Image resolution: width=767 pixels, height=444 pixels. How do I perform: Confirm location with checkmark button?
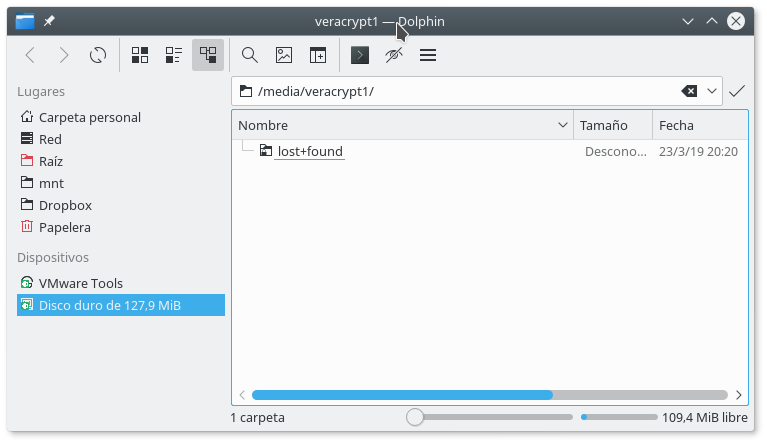click(x=737, y=91)
